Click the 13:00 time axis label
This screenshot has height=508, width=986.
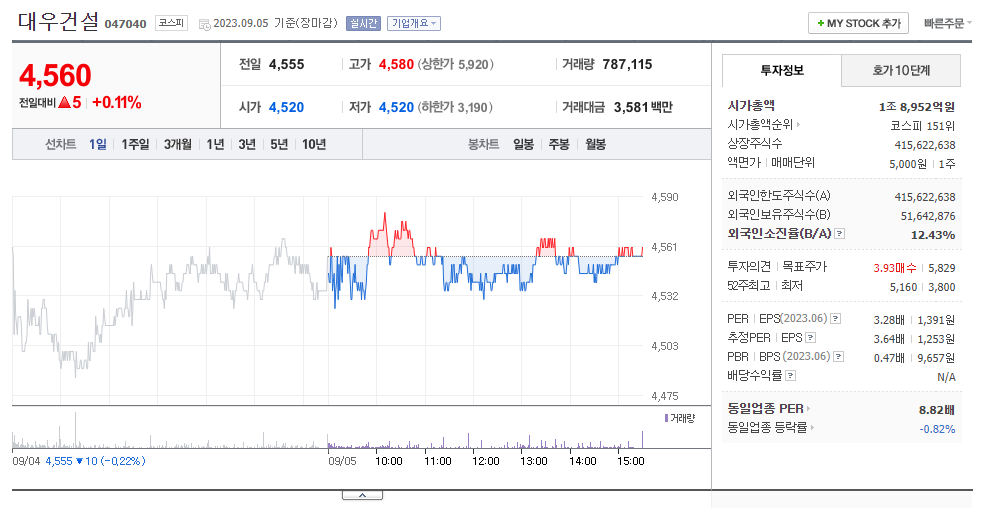[x=534, y=461]
